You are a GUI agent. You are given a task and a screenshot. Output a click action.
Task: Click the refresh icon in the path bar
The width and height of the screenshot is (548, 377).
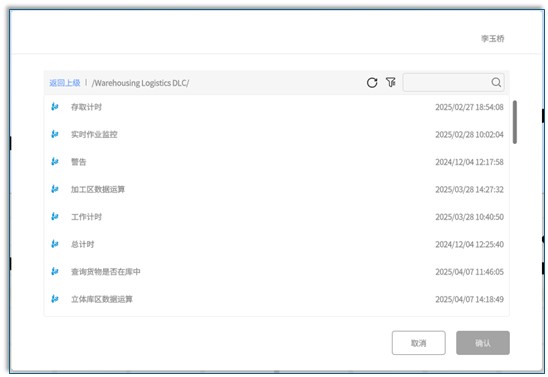pyautogui.click(x=372, y=82)
